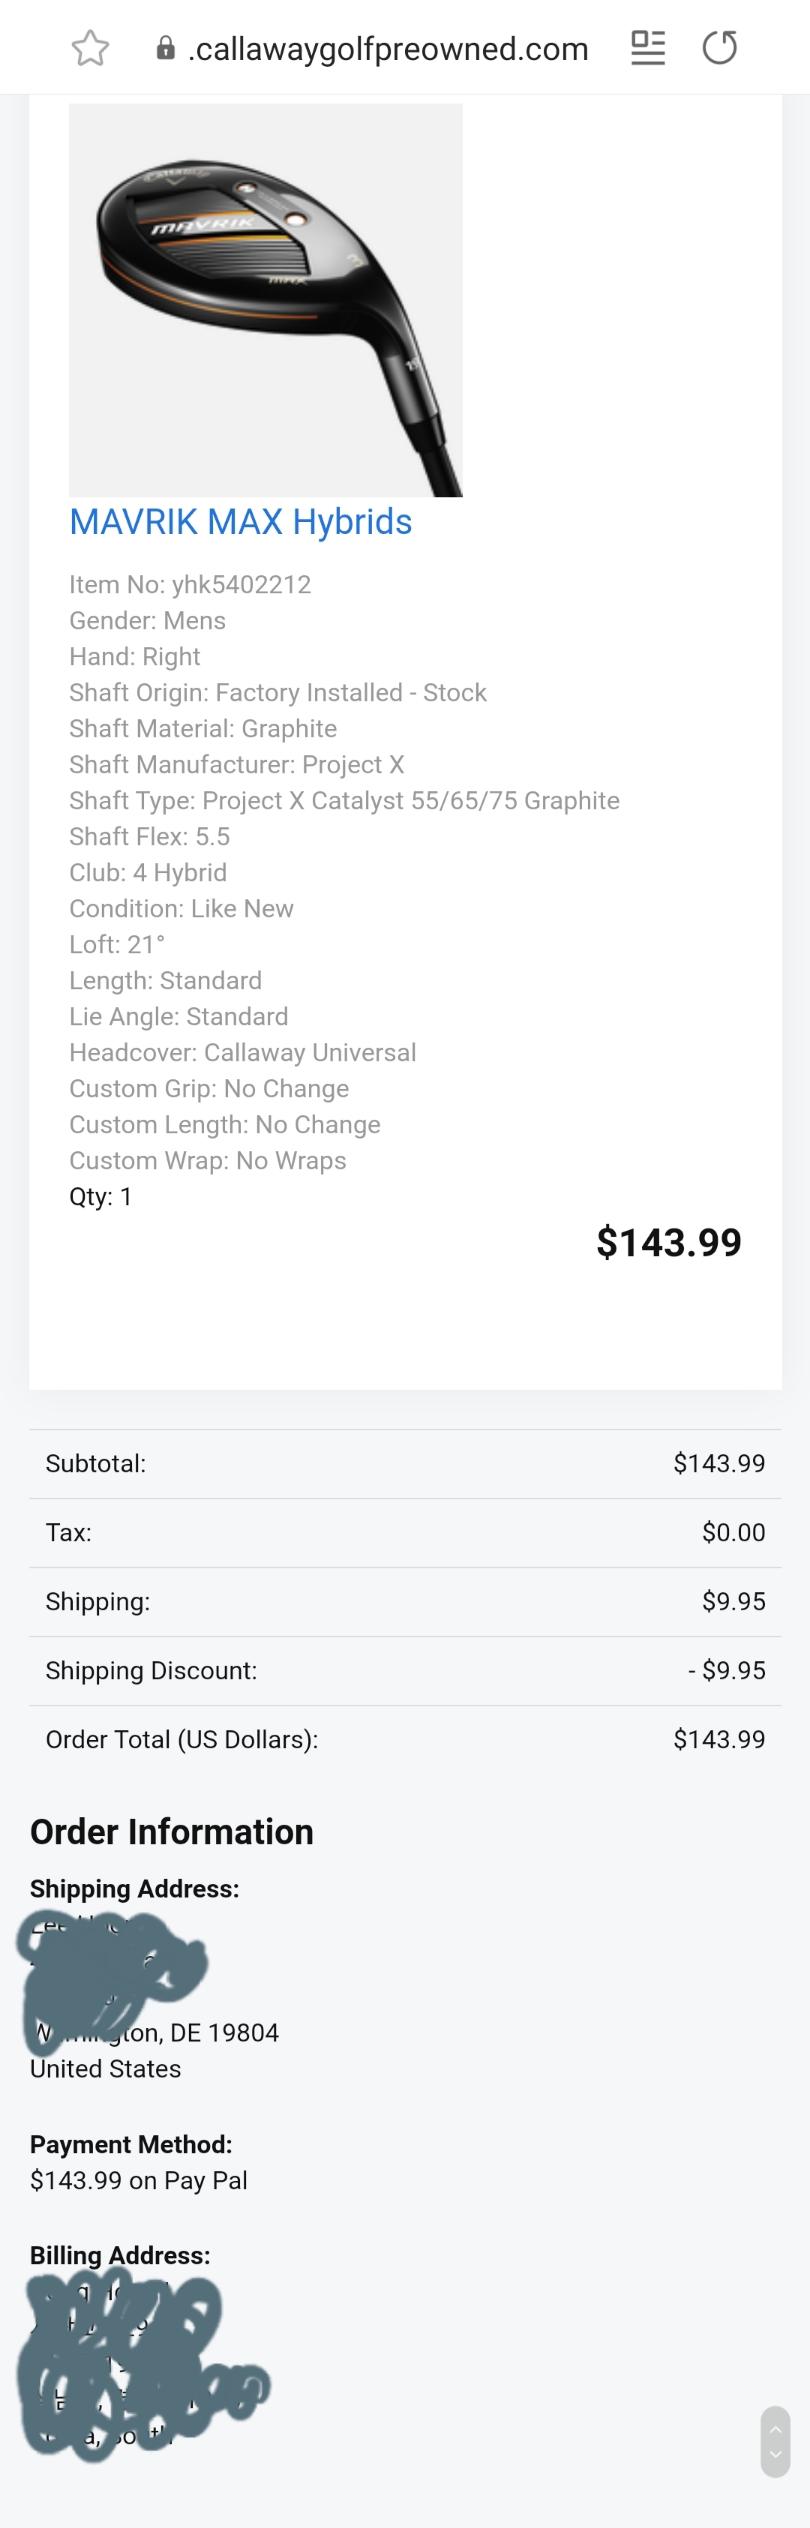Tap the Condition: Like New line
810x2528 pixels.
pyautogui.click(x=181, y=908)
